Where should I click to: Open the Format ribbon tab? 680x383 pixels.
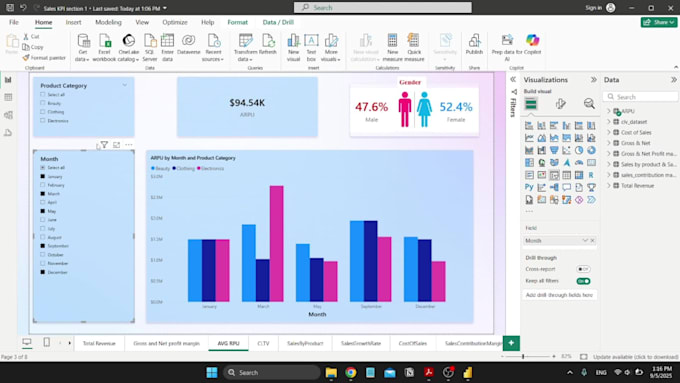238,22
